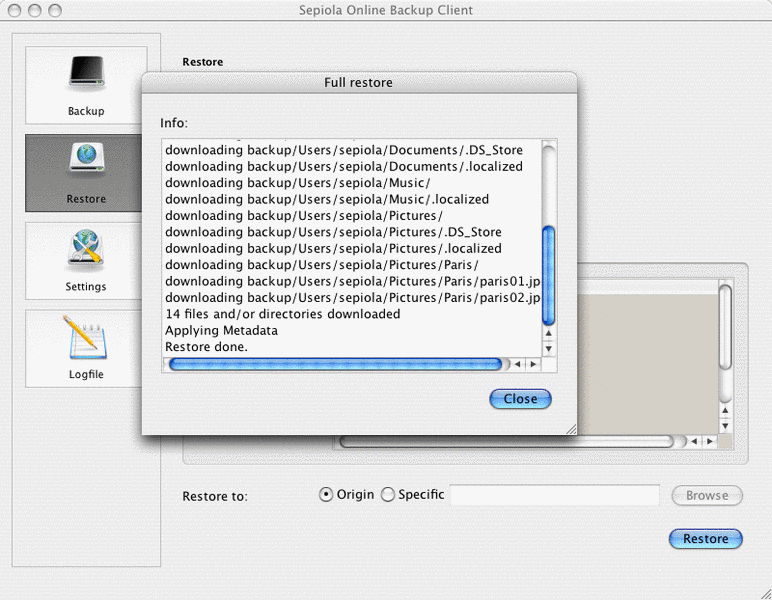Image resolution: width=772 pixels, height=600 pixels.
Task: Click the Restore to path text field
Action: 555,495
